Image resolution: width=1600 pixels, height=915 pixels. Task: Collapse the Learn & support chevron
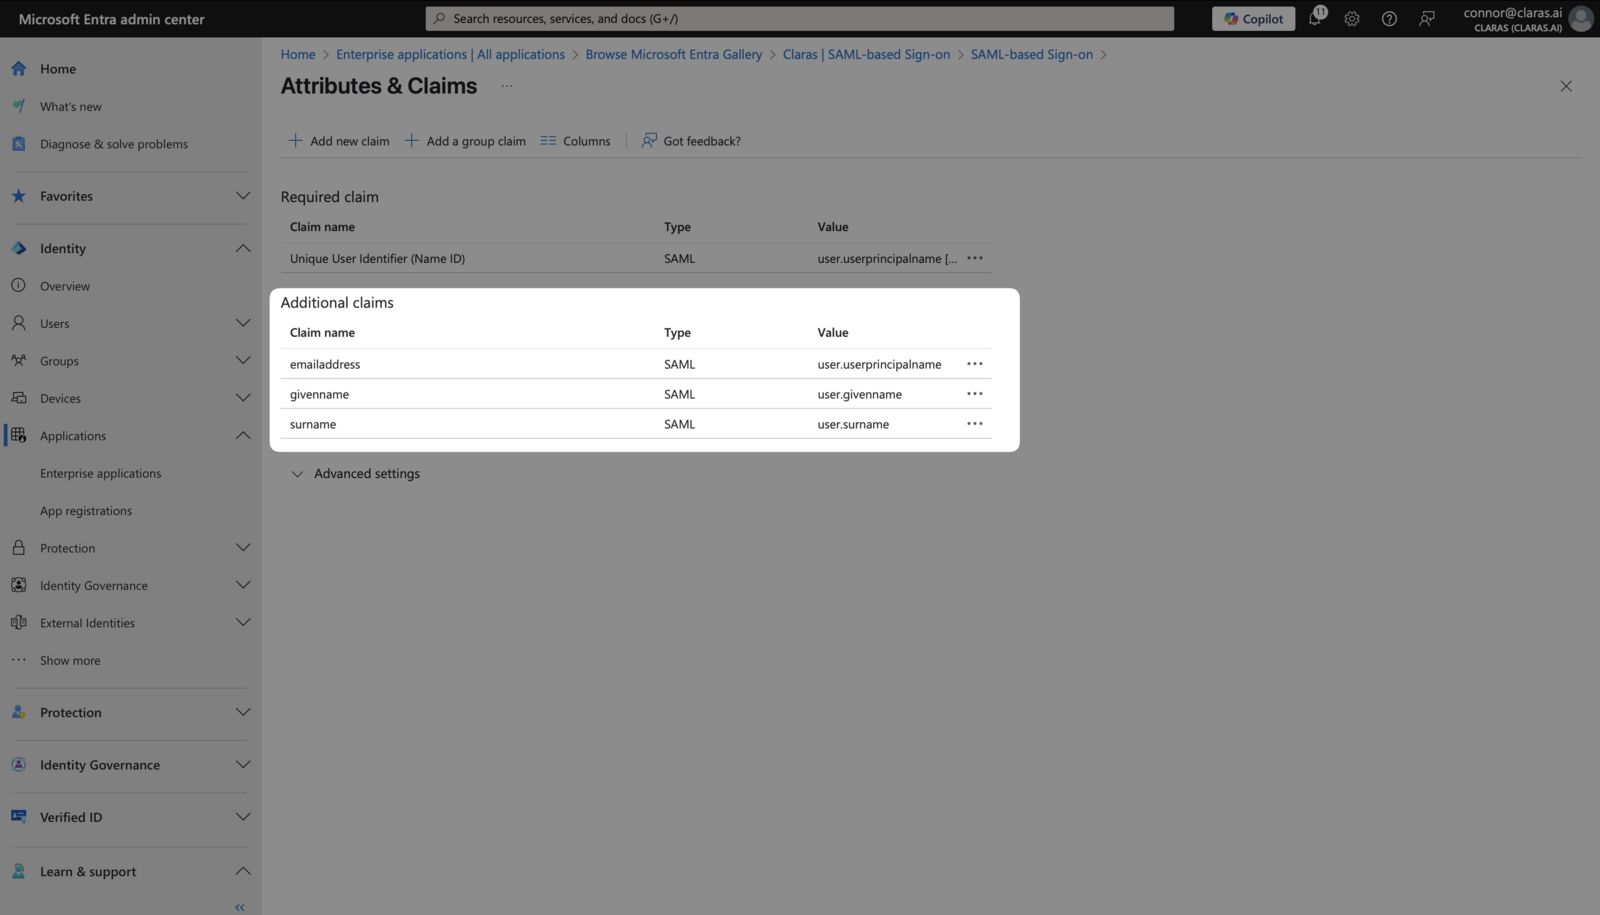[243, 871]
